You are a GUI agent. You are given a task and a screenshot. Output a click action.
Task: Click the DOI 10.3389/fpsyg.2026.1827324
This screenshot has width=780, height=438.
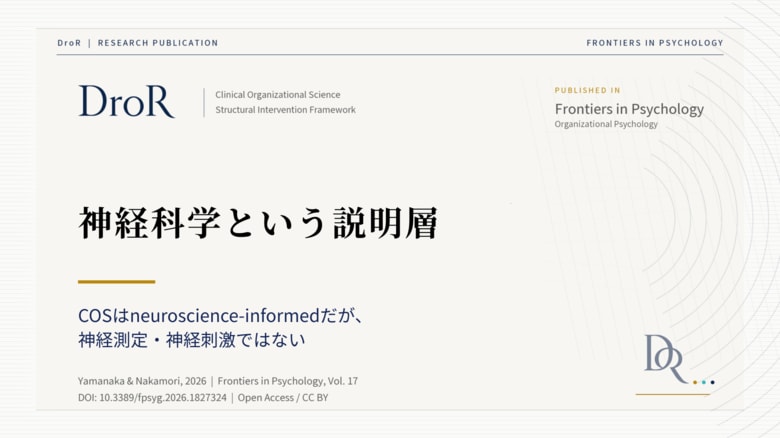152,398
